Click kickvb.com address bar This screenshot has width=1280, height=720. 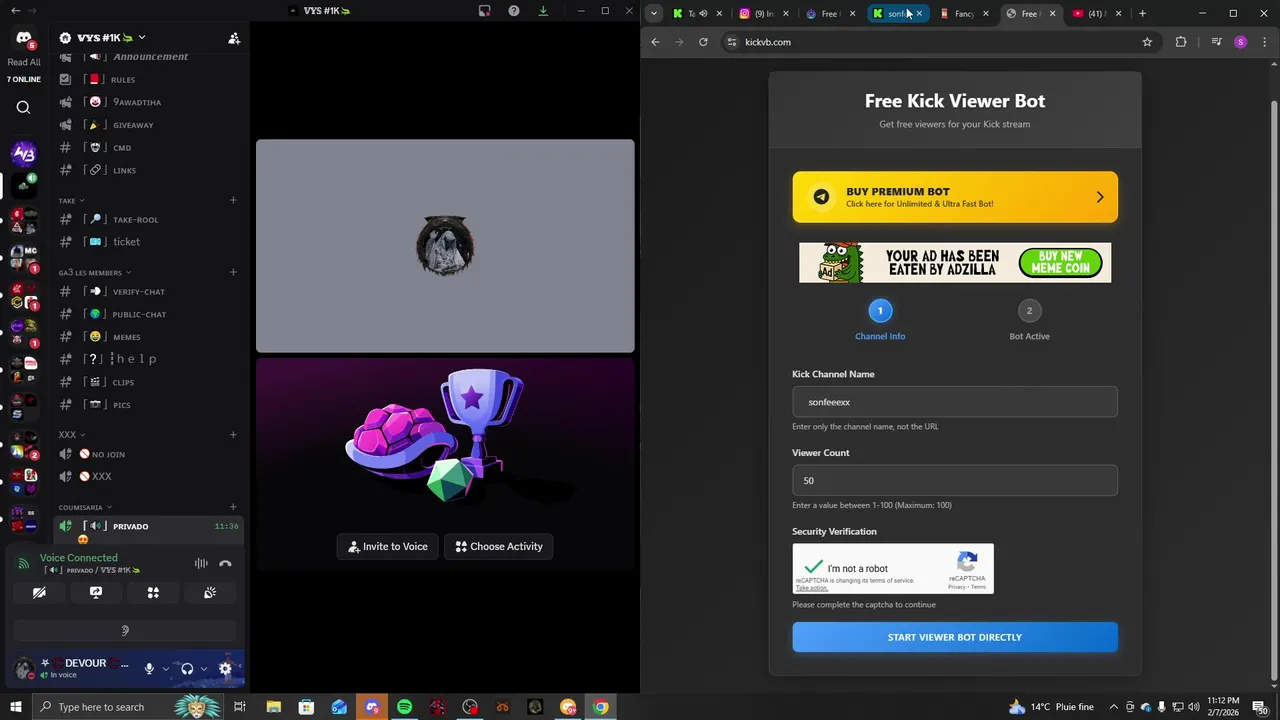(940, 42)
